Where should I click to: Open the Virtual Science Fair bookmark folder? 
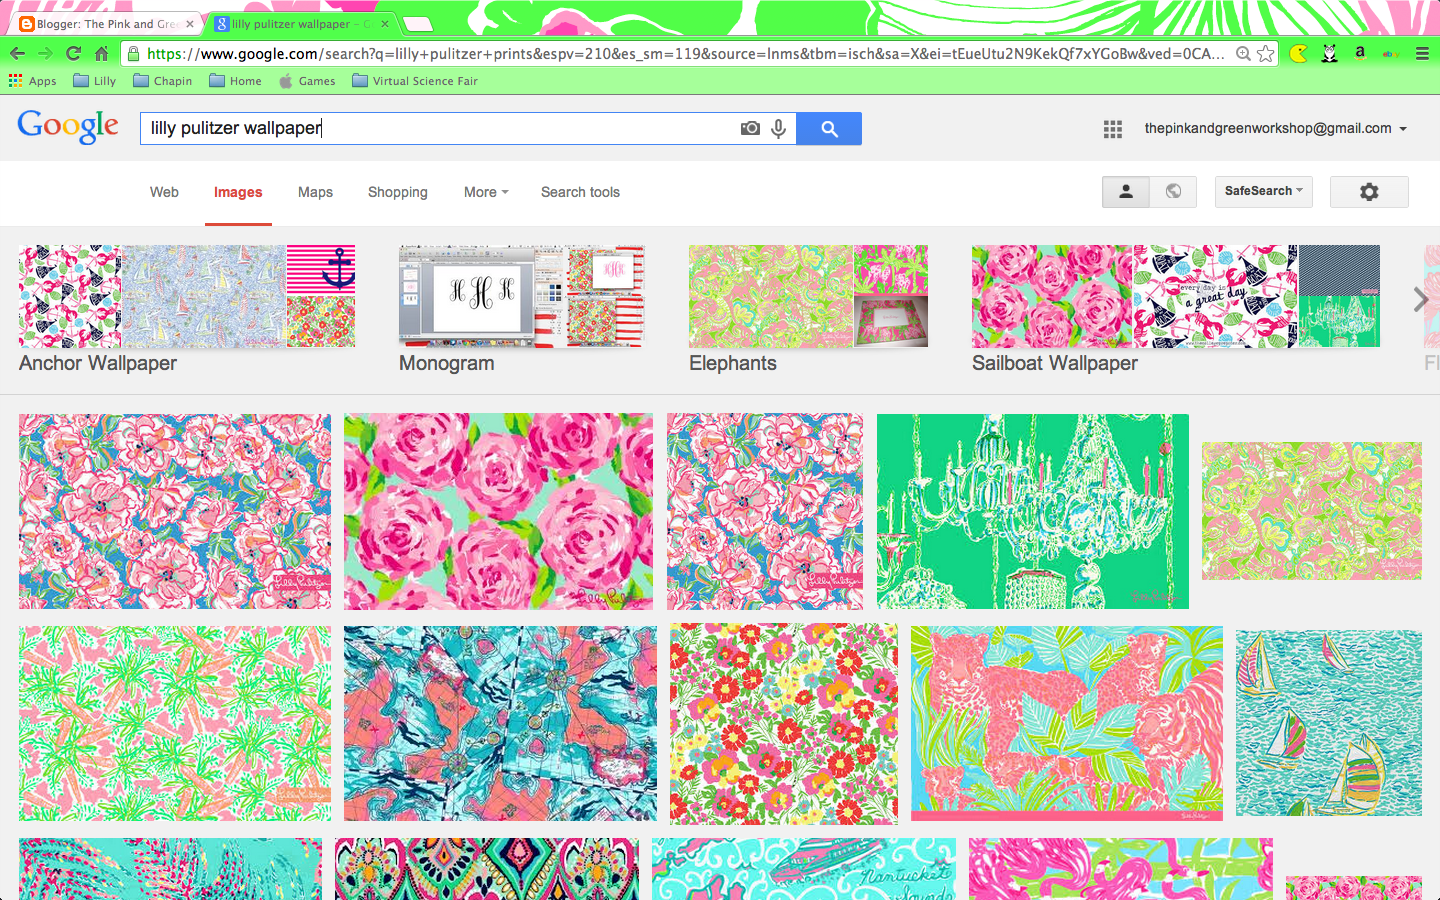click(x=415, y=81)
